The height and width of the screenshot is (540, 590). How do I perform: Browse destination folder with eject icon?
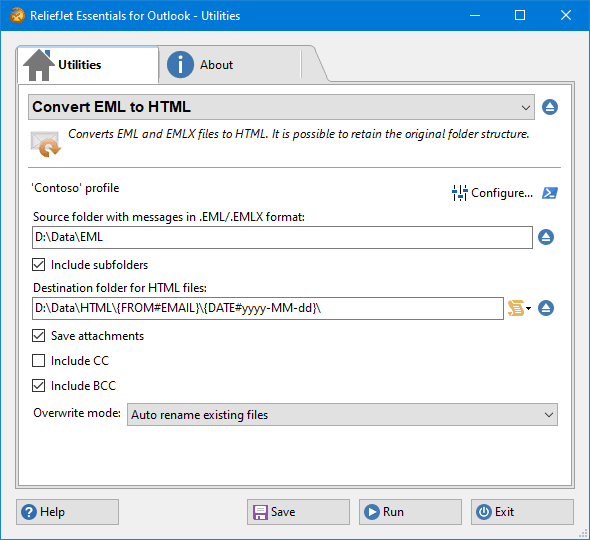[546, 308]
